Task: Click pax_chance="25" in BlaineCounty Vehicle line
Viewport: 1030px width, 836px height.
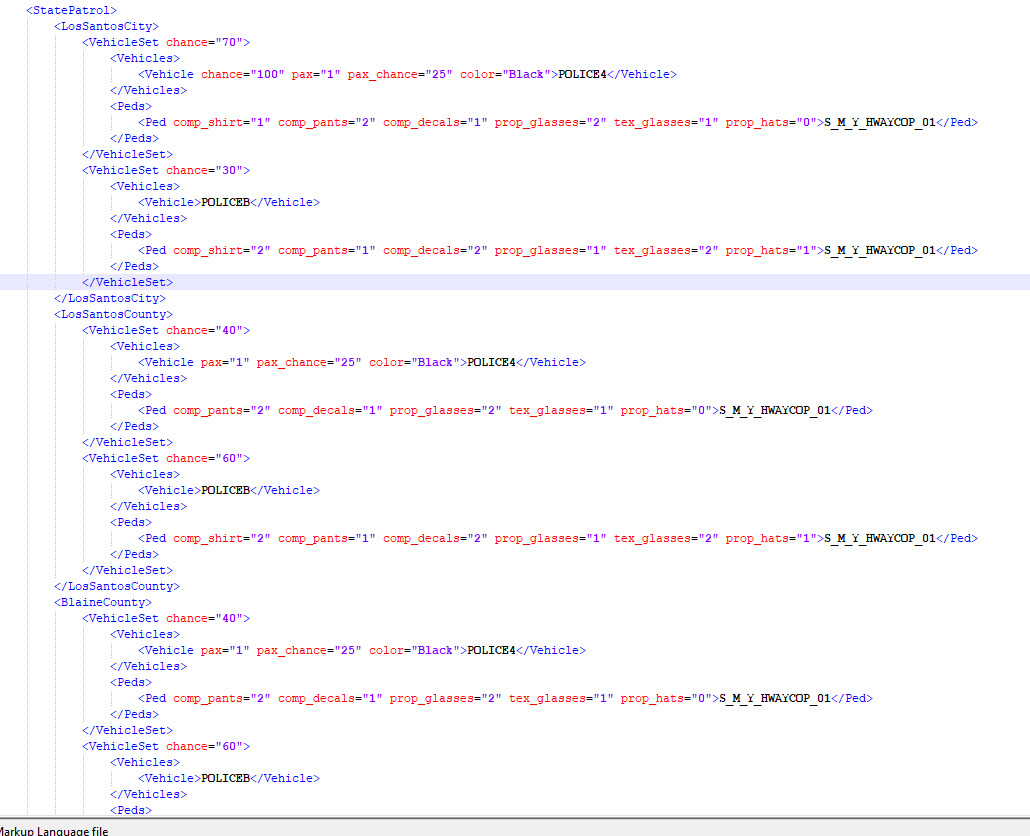Action: 309,650
